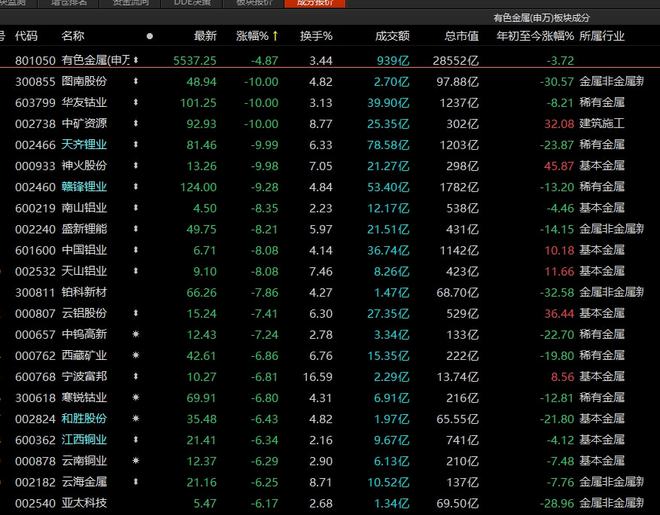Click the marker icon beside 赣锋锂业
Image resolution: width=660 pixels, height=515 pixels.
coord(136,186)
